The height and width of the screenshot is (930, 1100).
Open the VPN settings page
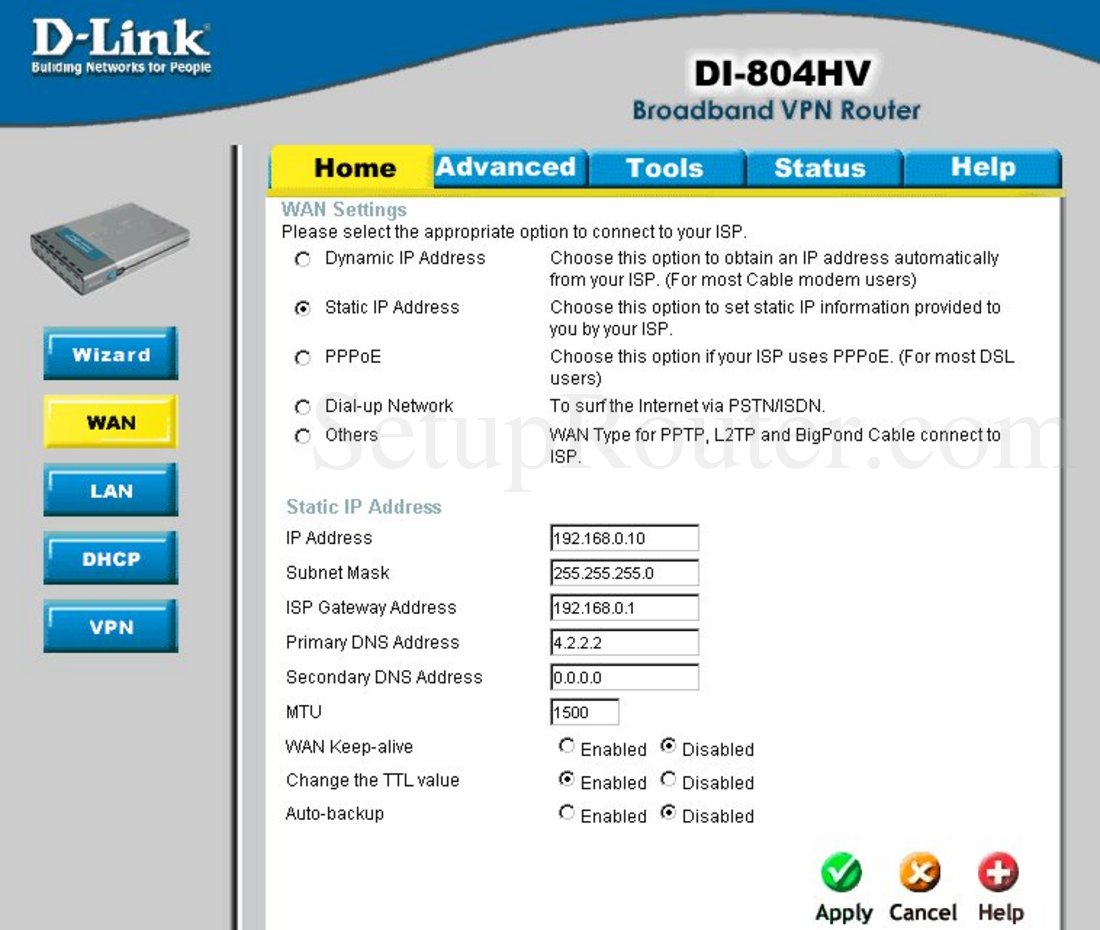tap(111, 626)
